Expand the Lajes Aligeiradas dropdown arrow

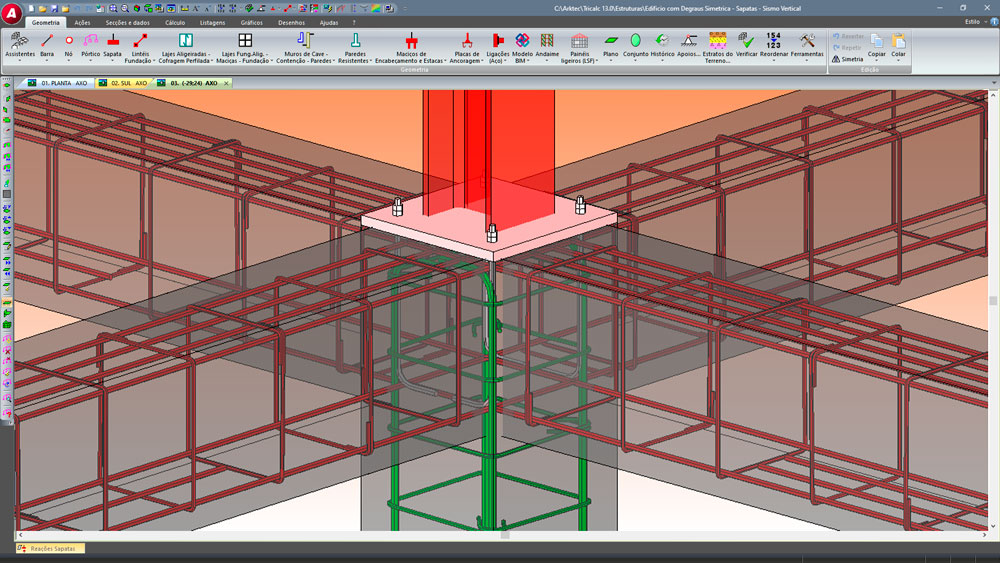point(212,61)
